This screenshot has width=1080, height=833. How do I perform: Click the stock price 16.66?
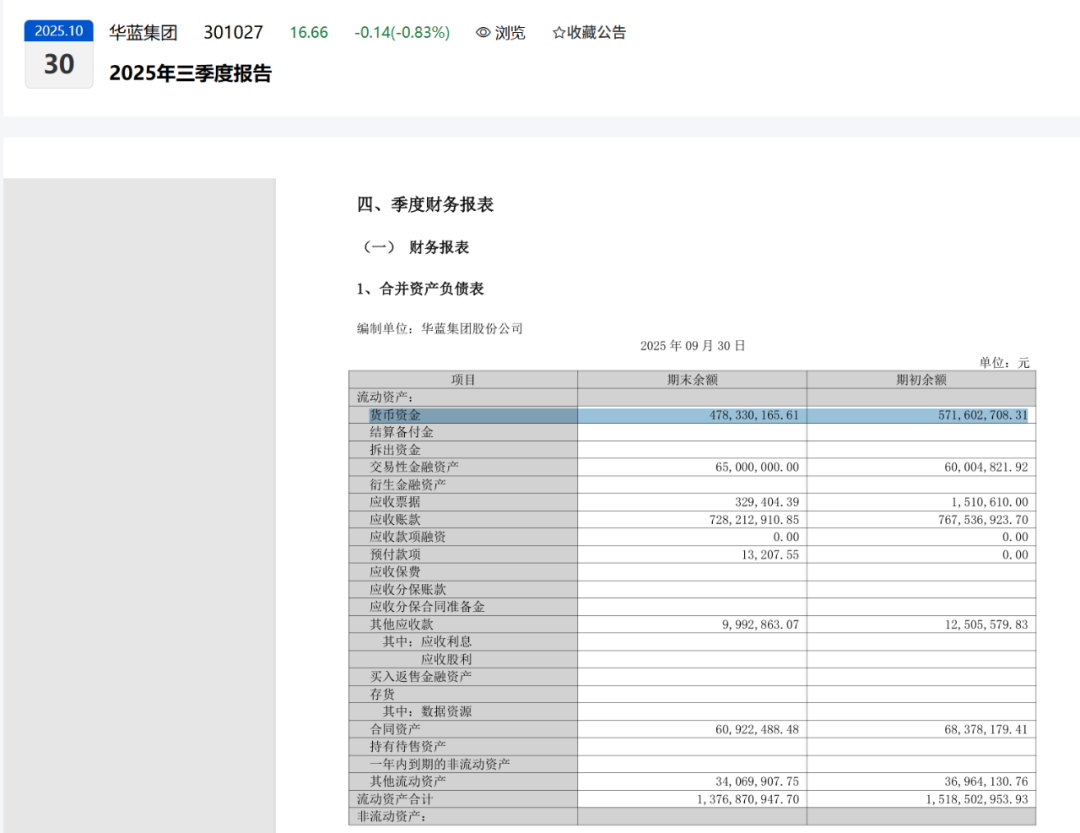pyautogui.click(x=309, y=32)
